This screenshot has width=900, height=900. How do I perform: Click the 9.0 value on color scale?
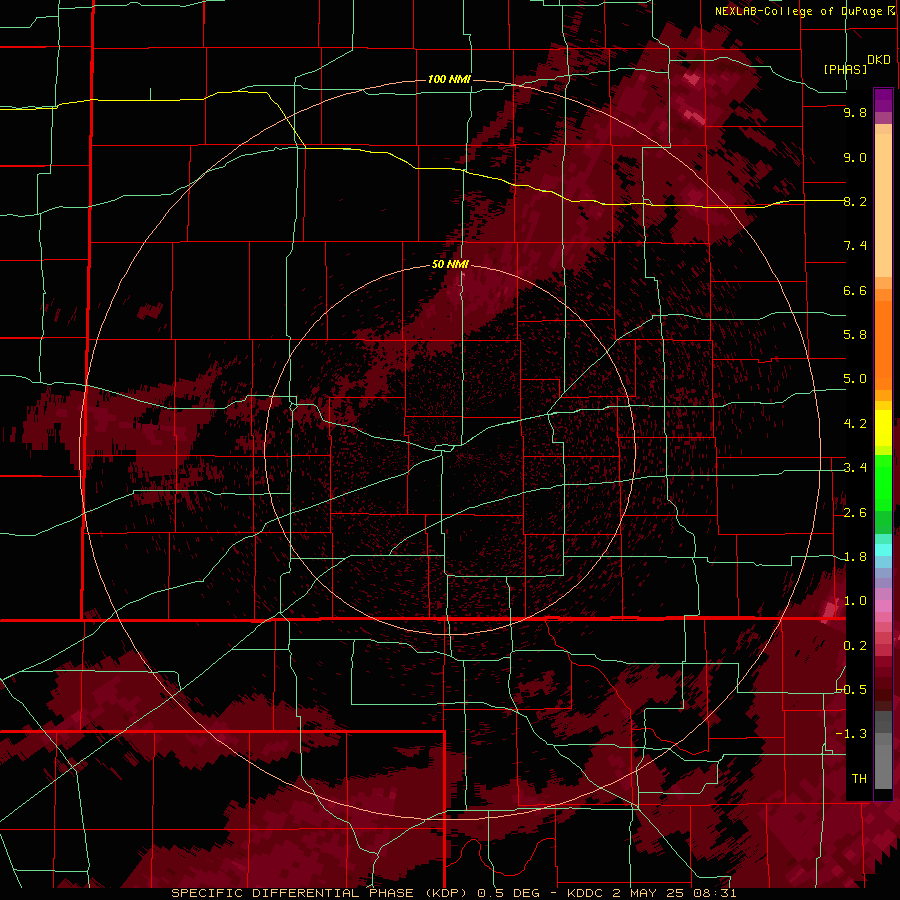tap(855, 157)
